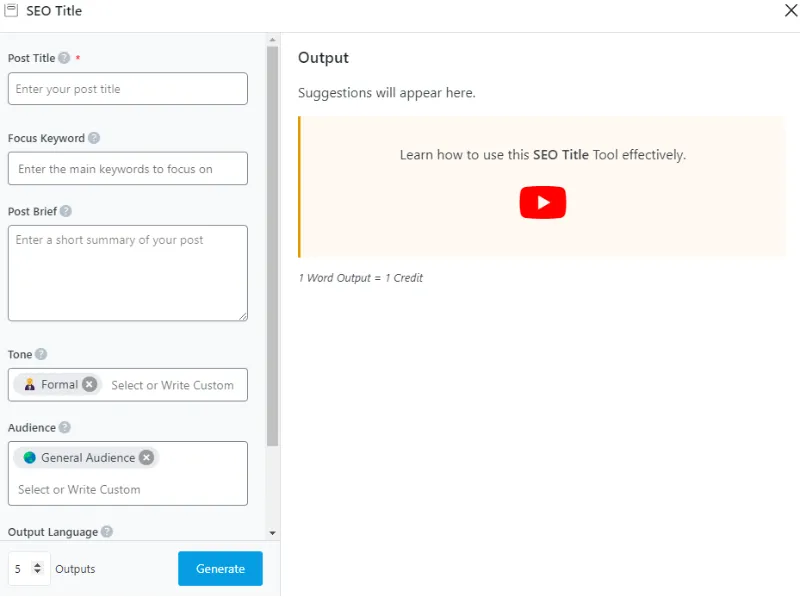Click the Audience help icon

pos(65,427)
